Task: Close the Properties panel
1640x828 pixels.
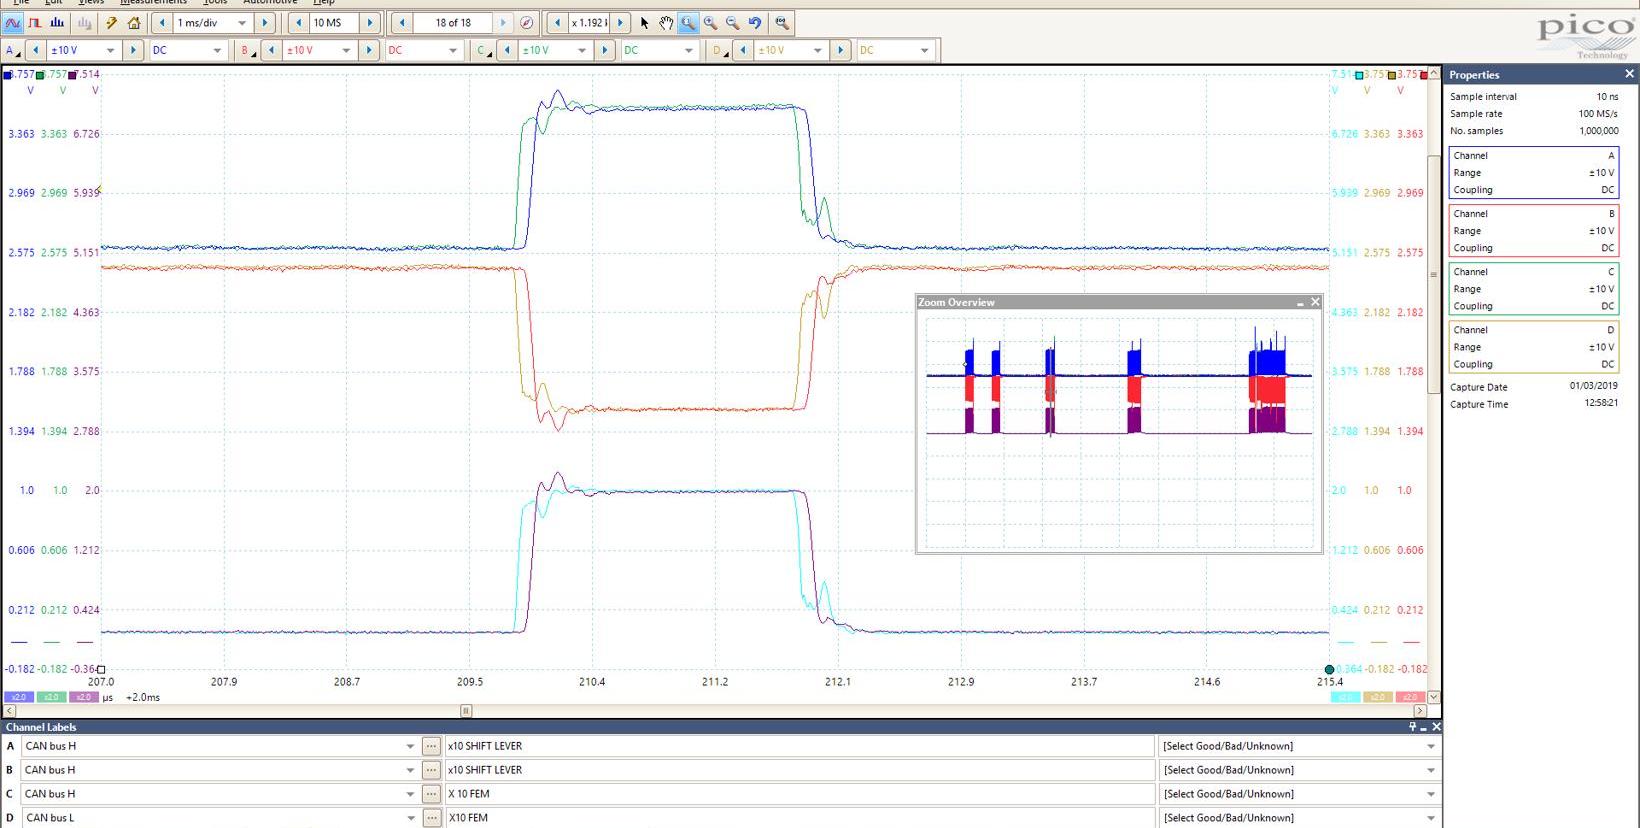Action: click(x=1629, y=74)
